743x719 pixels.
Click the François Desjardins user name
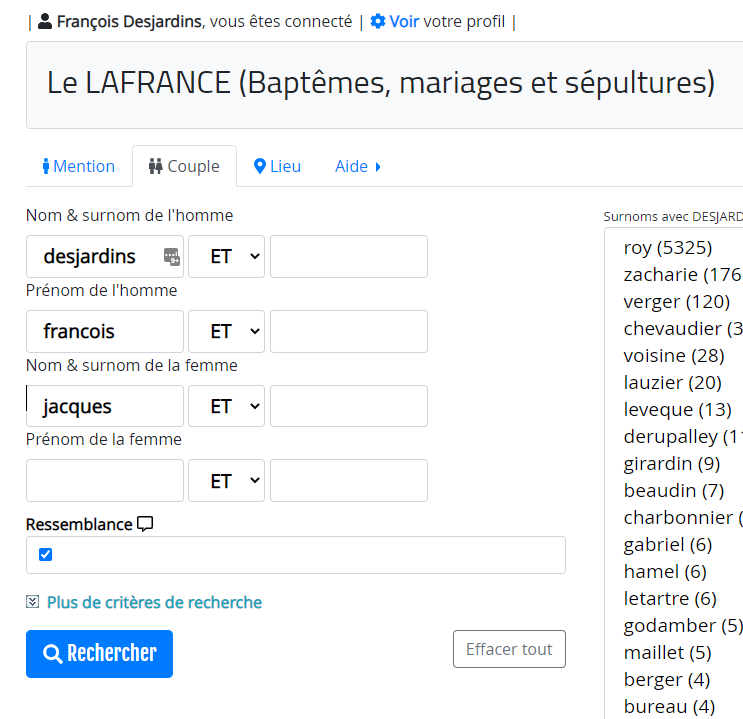pyautogui.click(x=129, y=21)
